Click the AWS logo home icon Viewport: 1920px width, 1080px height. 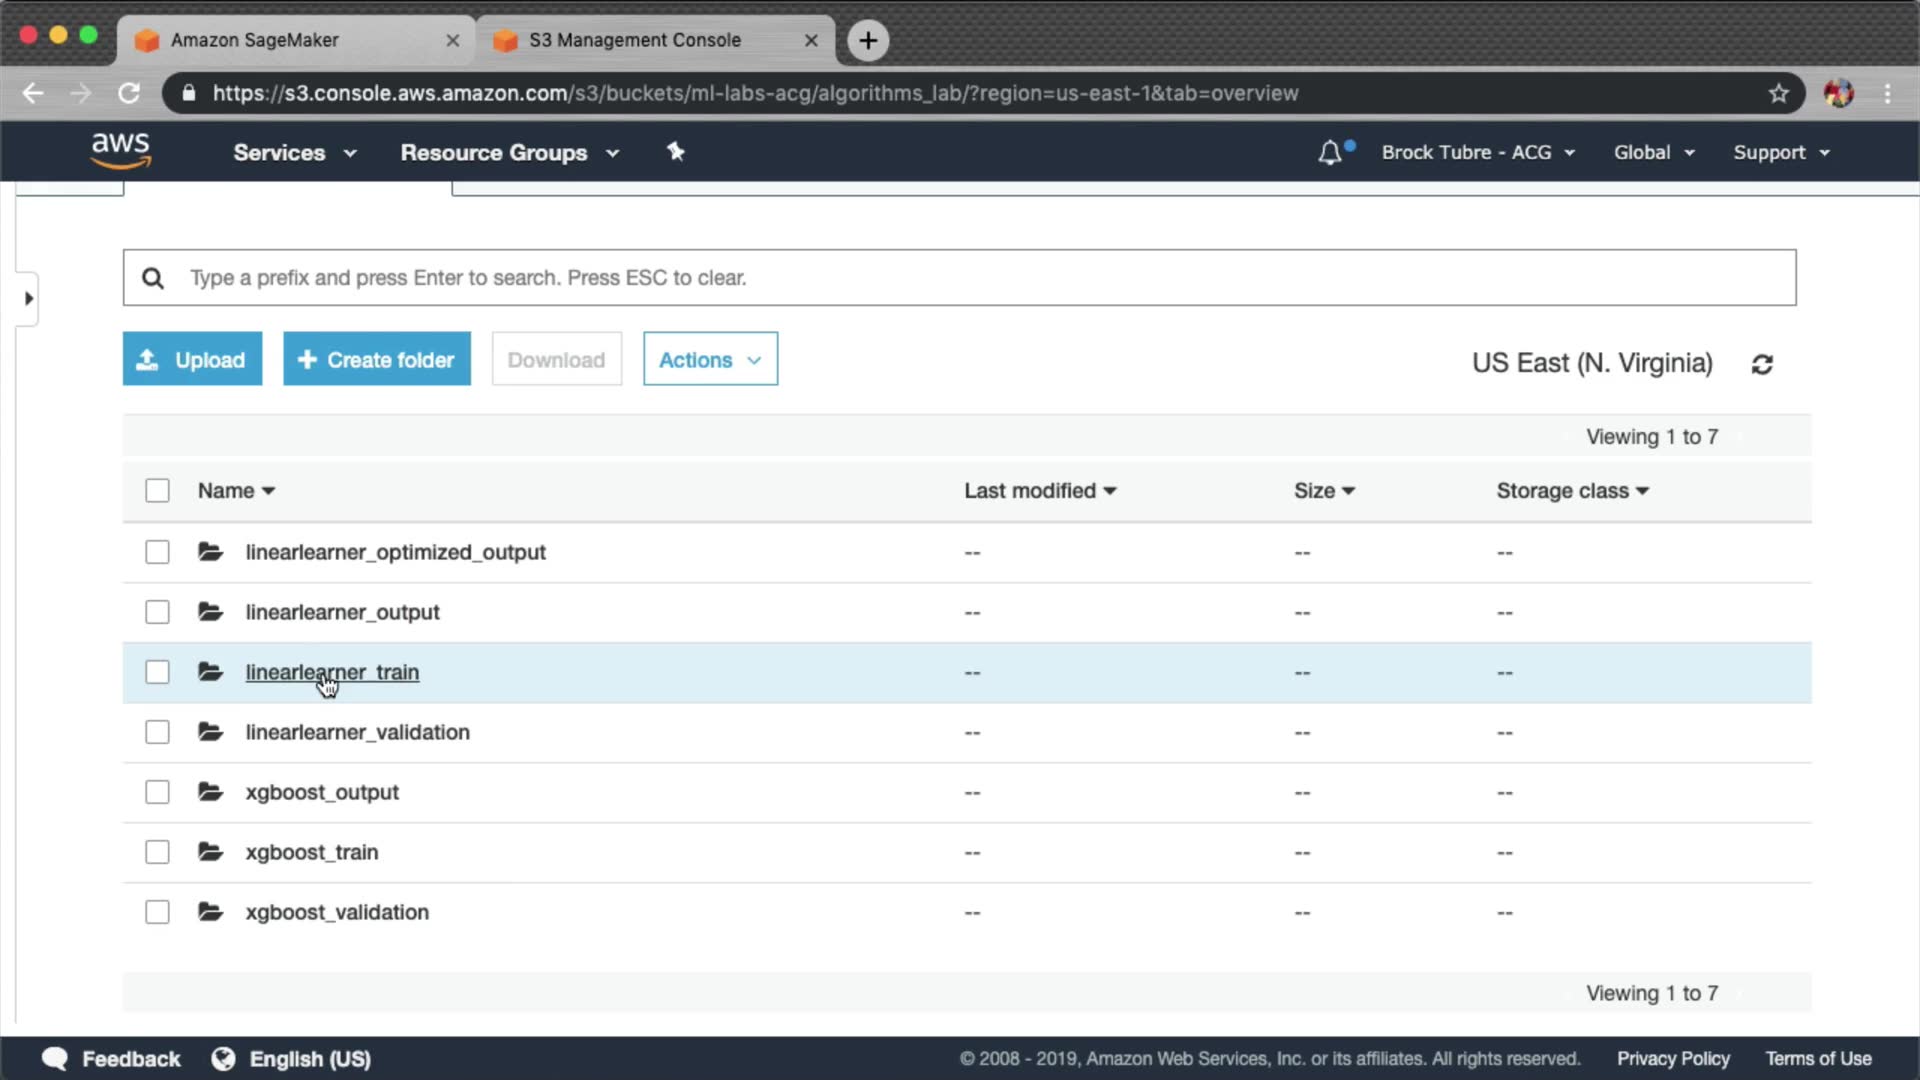pos(120,150)
